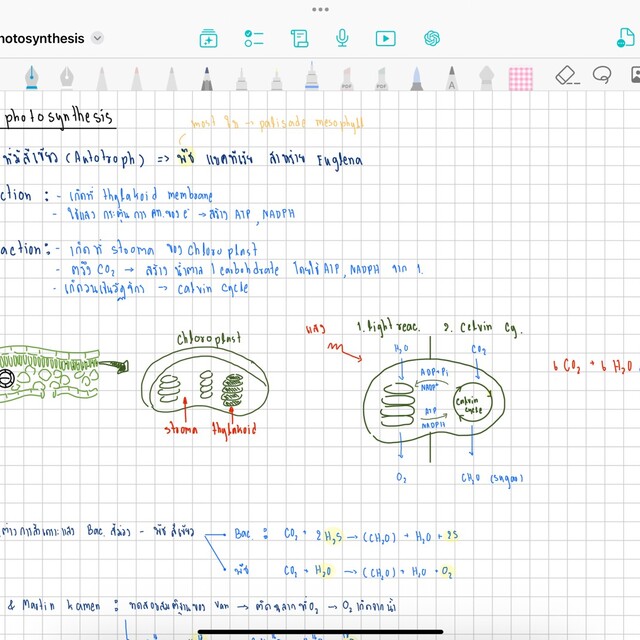Tap the Chloroplast diagram drawing

[x=206, y=385]
